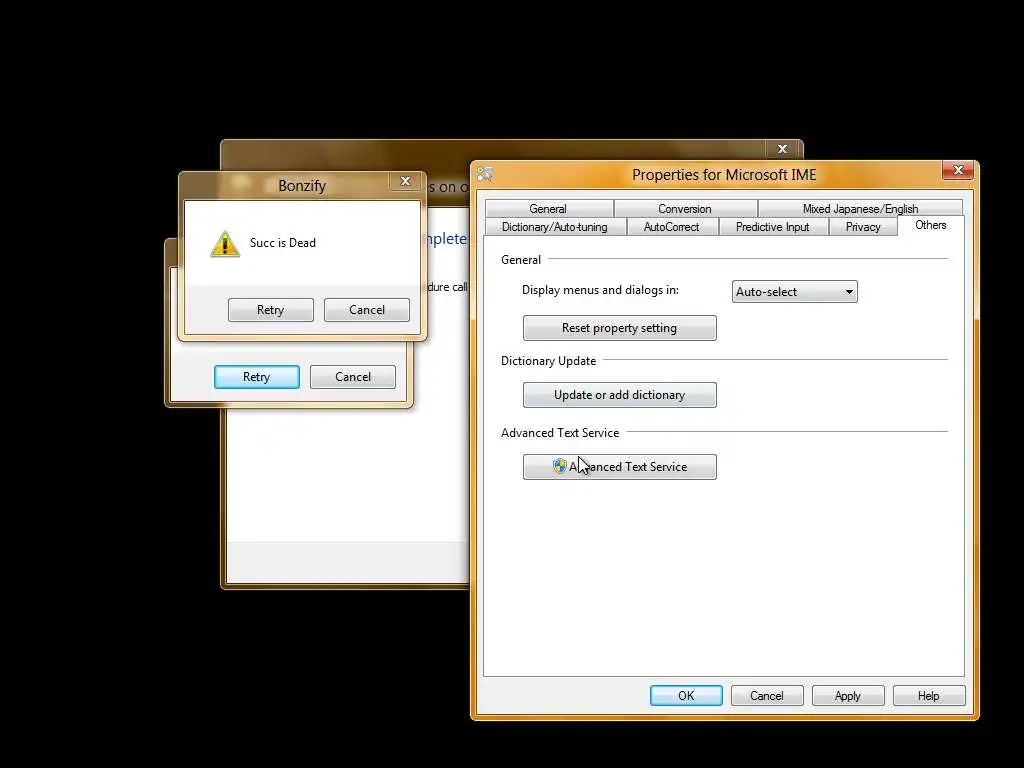The image size is (1024, 768).
Task: Click Reset property setting button
Action: (x=620, y=328)
